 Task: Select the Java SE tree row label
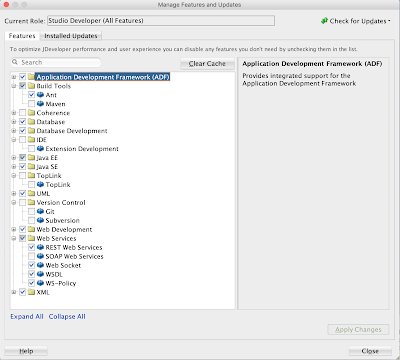click(x=47, y=167)
